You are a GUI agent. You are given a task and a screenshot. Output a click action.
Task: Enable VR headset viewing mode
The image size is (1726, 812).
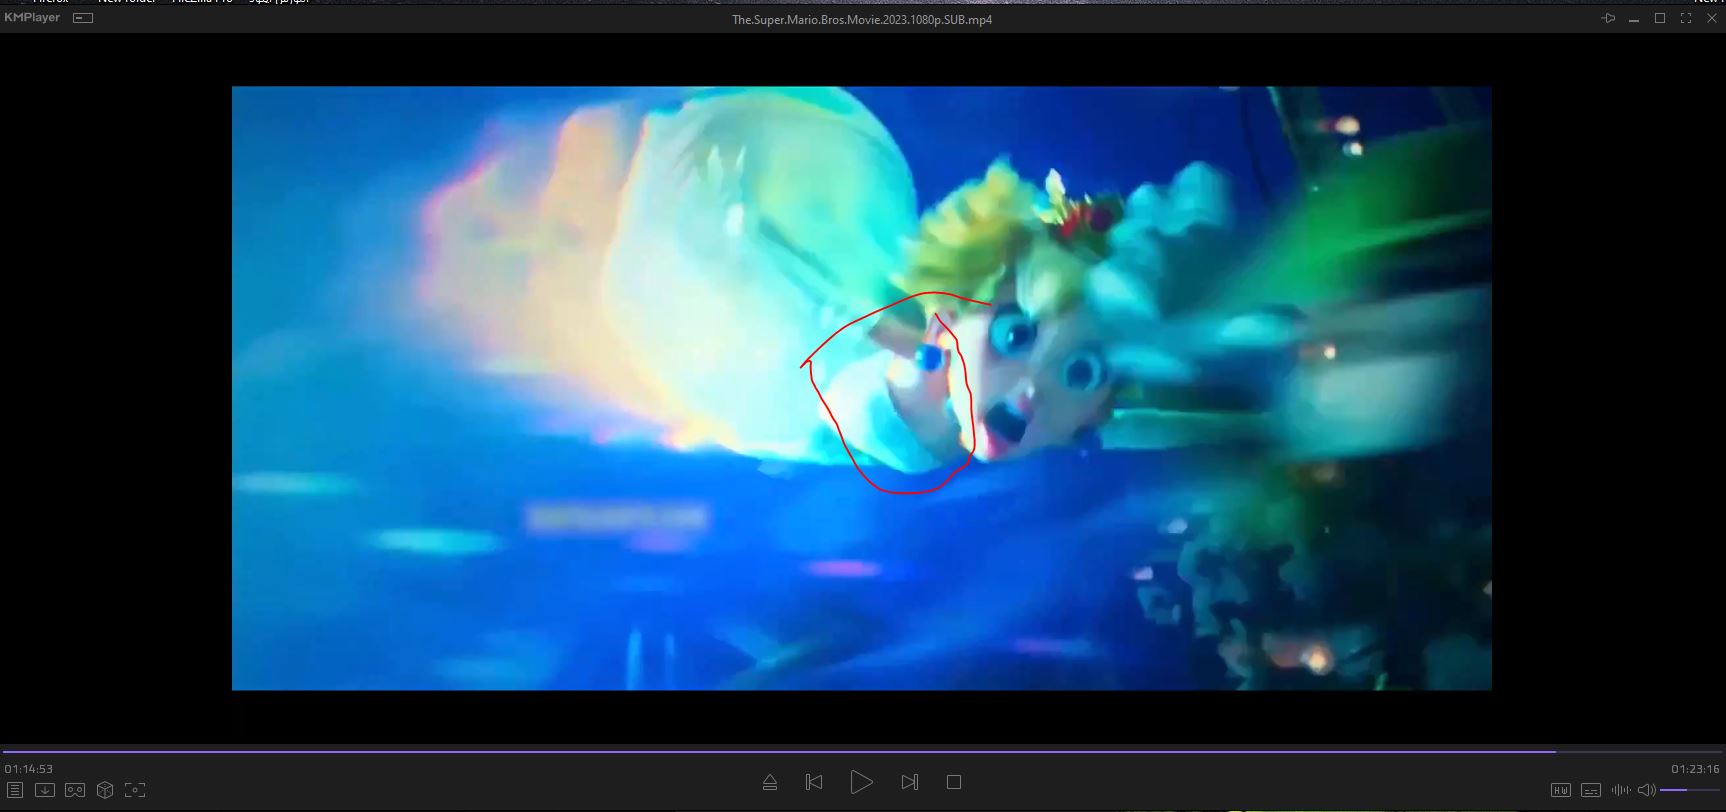75,790
